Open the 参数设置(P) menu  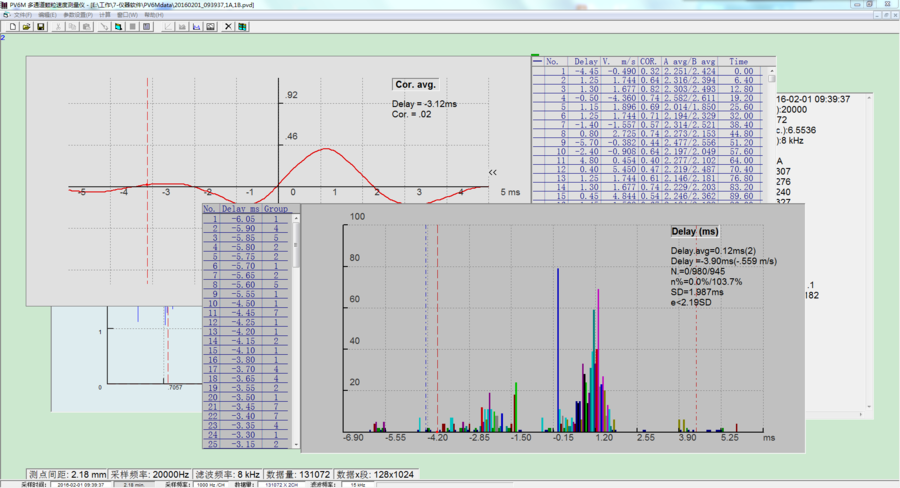[77, 15]
